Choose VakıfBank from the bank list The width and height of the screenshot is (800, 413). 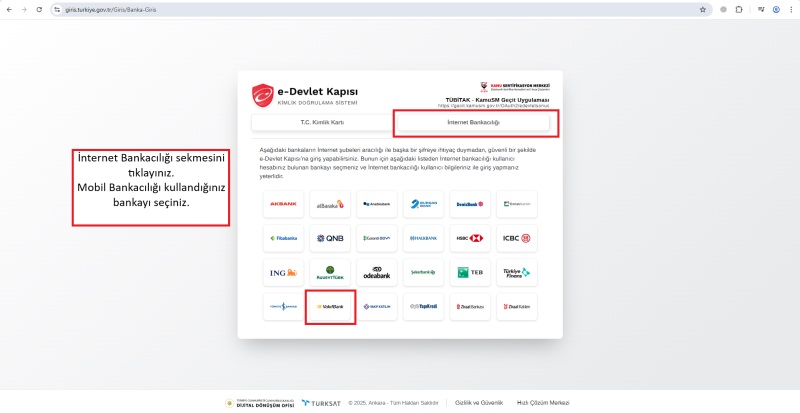[330, 306]
